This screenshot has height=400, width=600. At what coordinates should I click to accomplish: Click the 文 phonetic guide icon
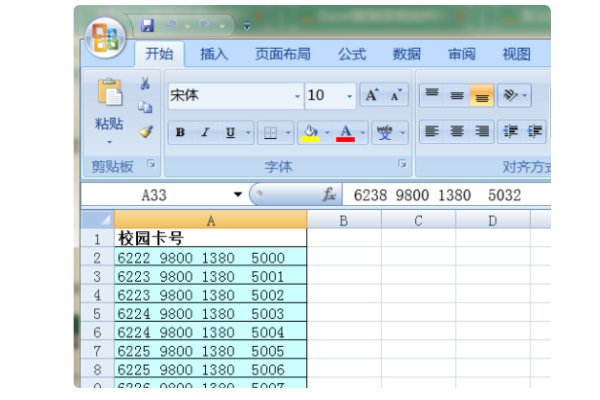(x=385, y=132)
